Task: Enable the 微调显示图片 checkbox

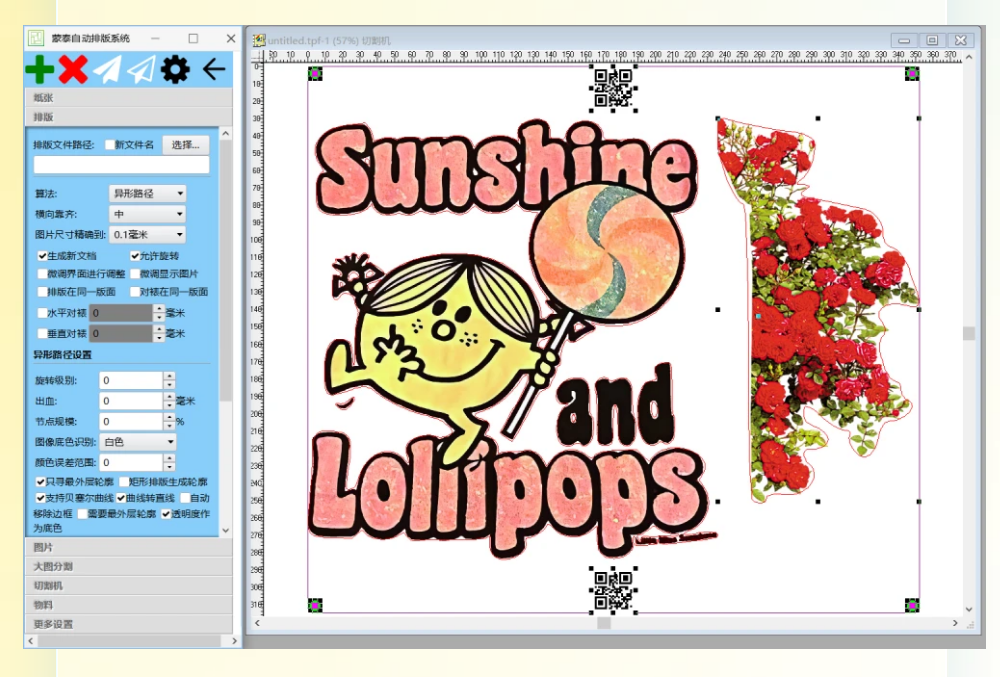Action: click(135, 274)
